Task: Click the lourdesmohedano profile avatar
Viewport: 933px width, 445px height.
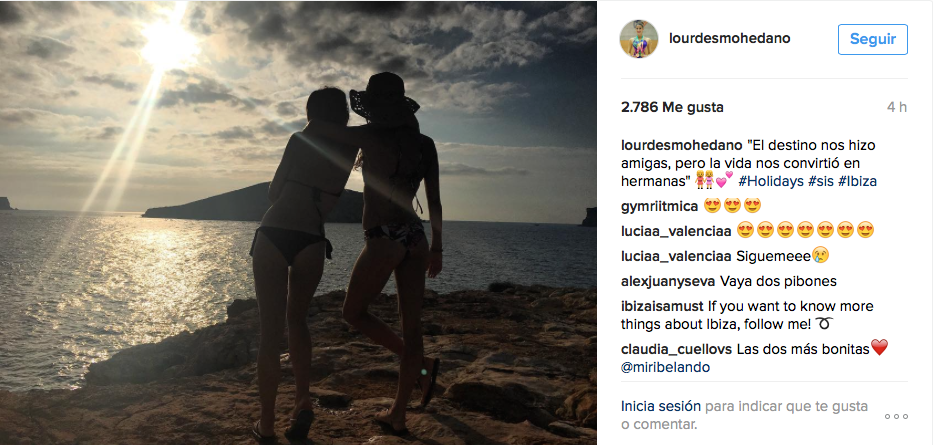Action: tap(639, 39)
